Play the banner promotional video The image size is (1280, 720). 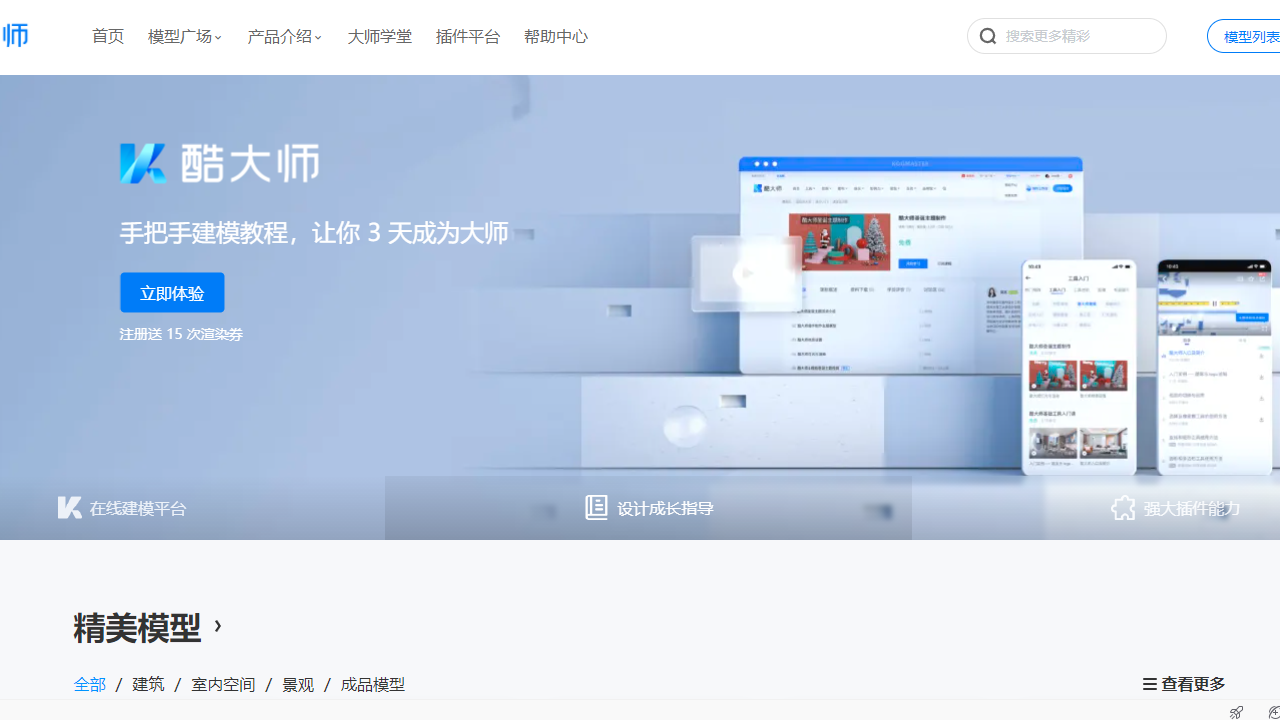click(x=746, y=273)
